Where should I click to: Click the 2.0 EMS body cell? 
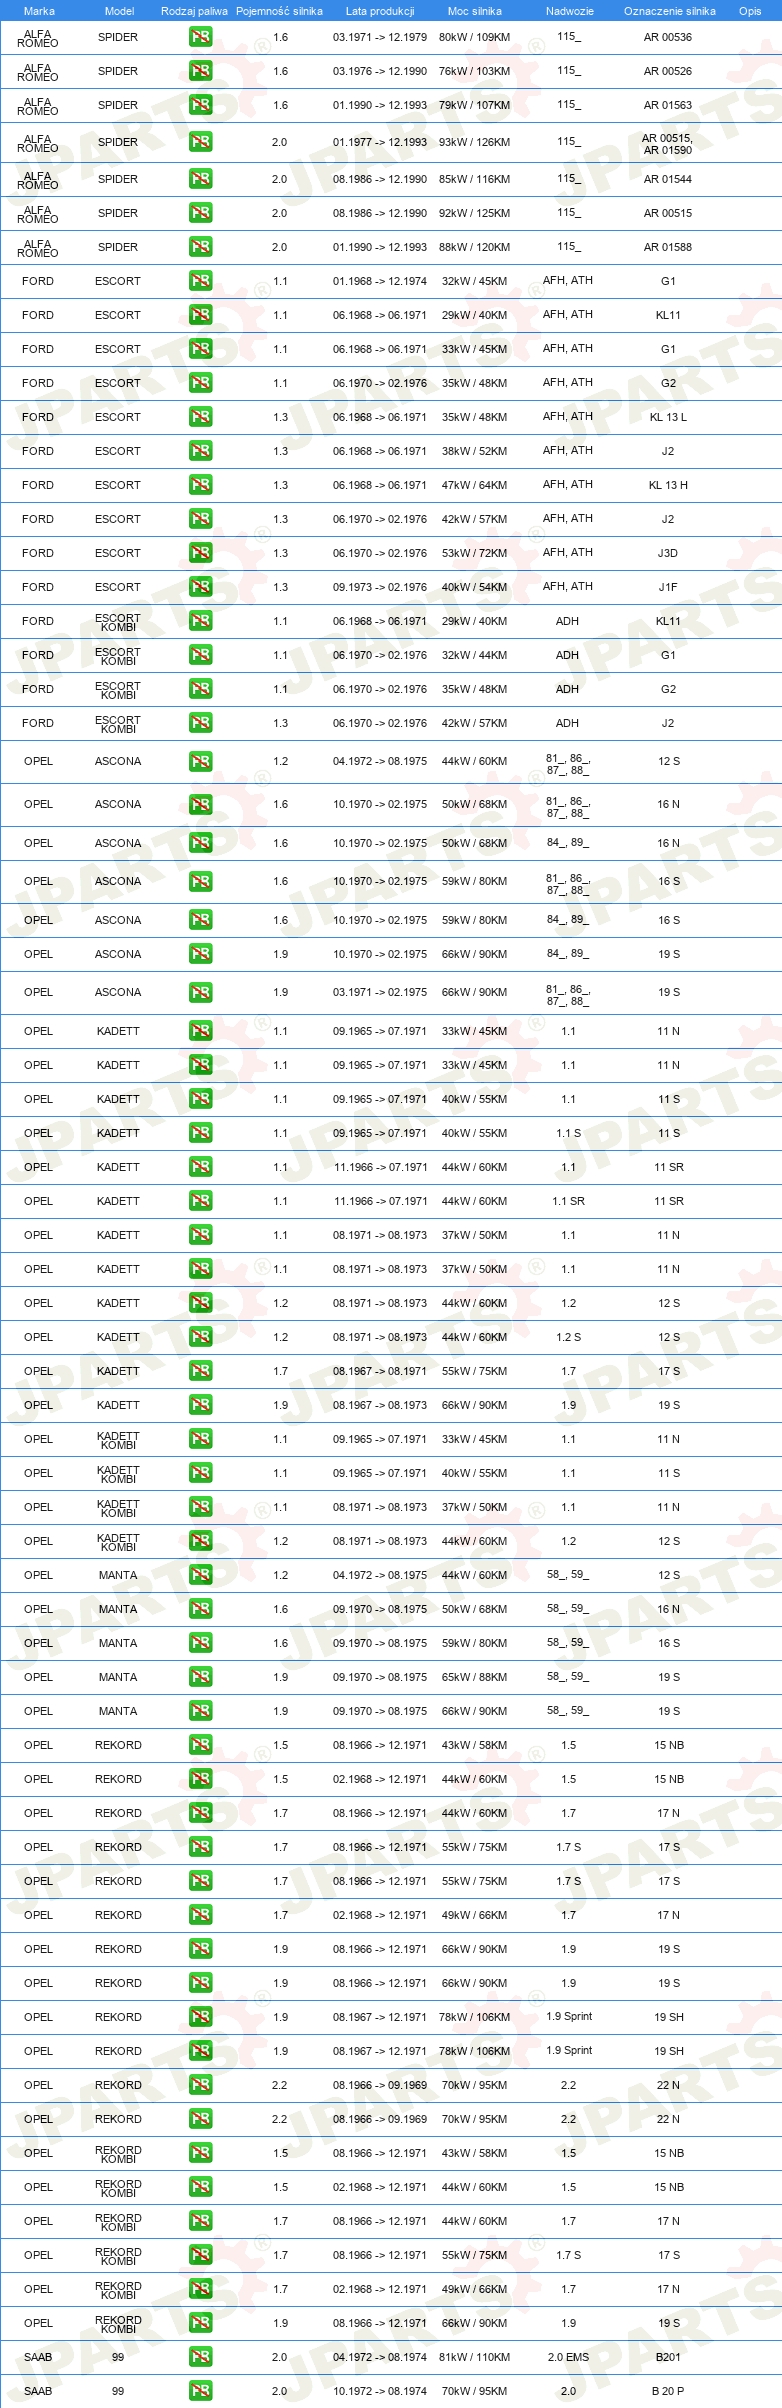coord(568,2357)
